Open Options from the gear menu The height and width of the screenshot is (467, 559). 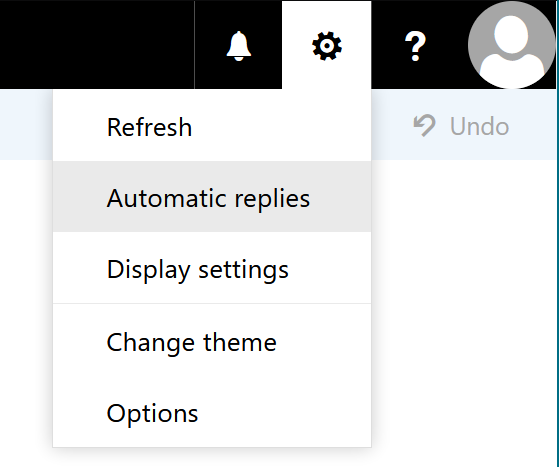tap(212, 413)
